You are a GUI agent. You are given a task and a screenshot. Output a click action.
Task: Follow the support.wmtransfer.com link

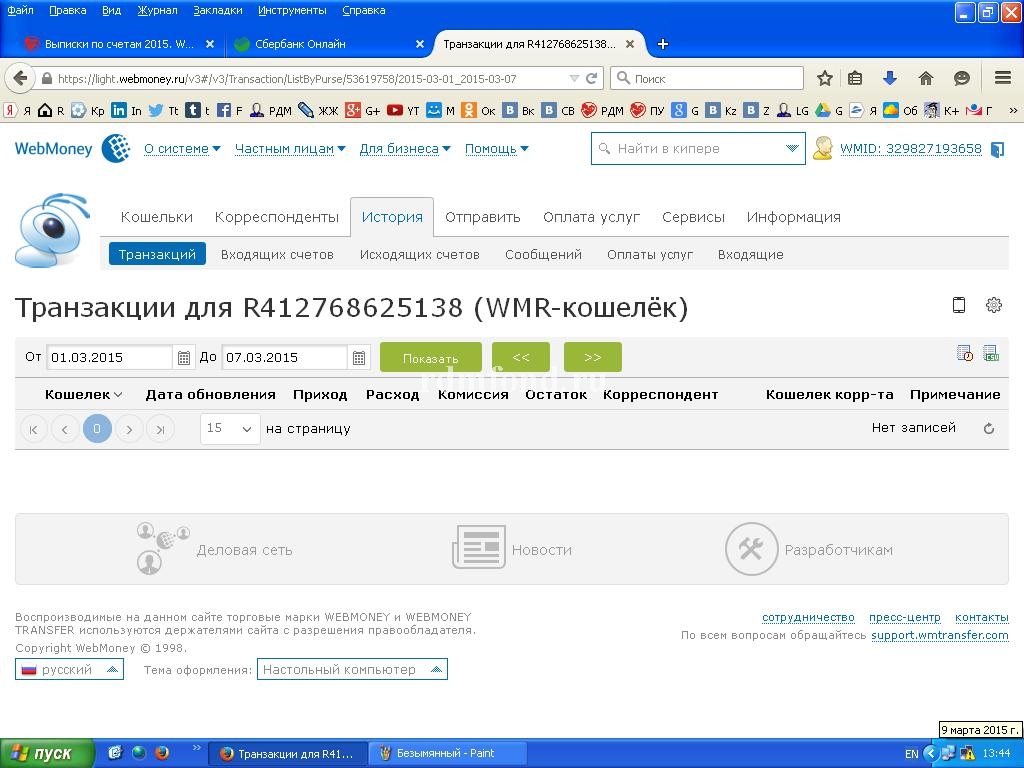click(940, 635)
